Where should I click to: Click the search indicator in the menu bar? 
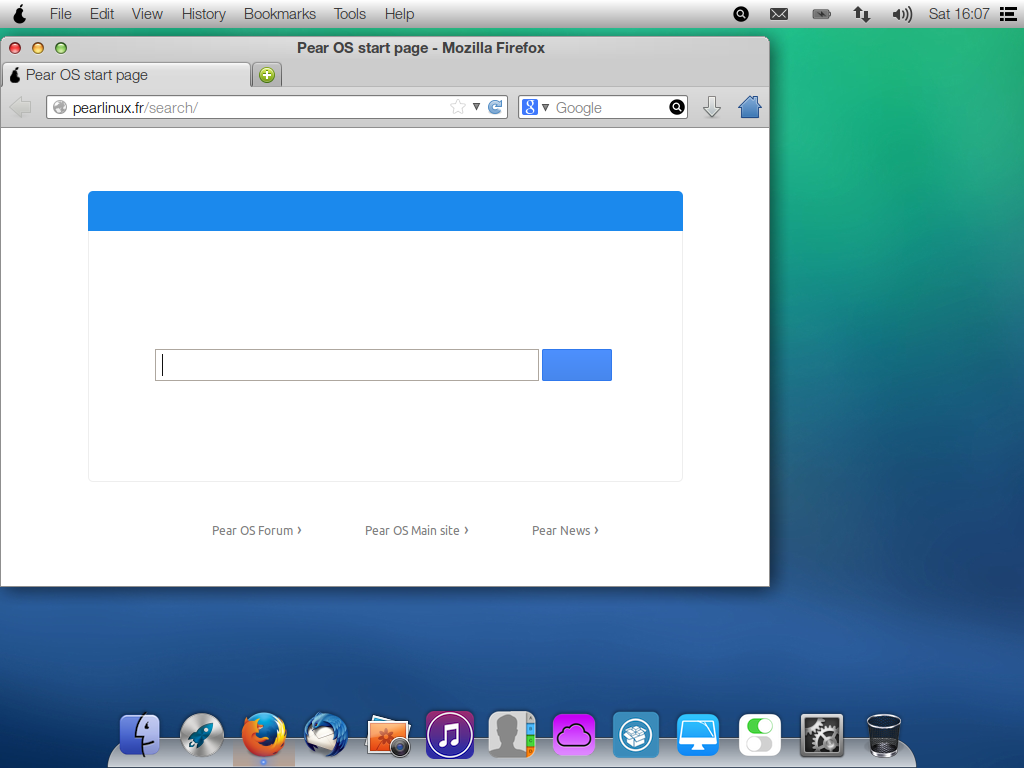pos(741,14)
